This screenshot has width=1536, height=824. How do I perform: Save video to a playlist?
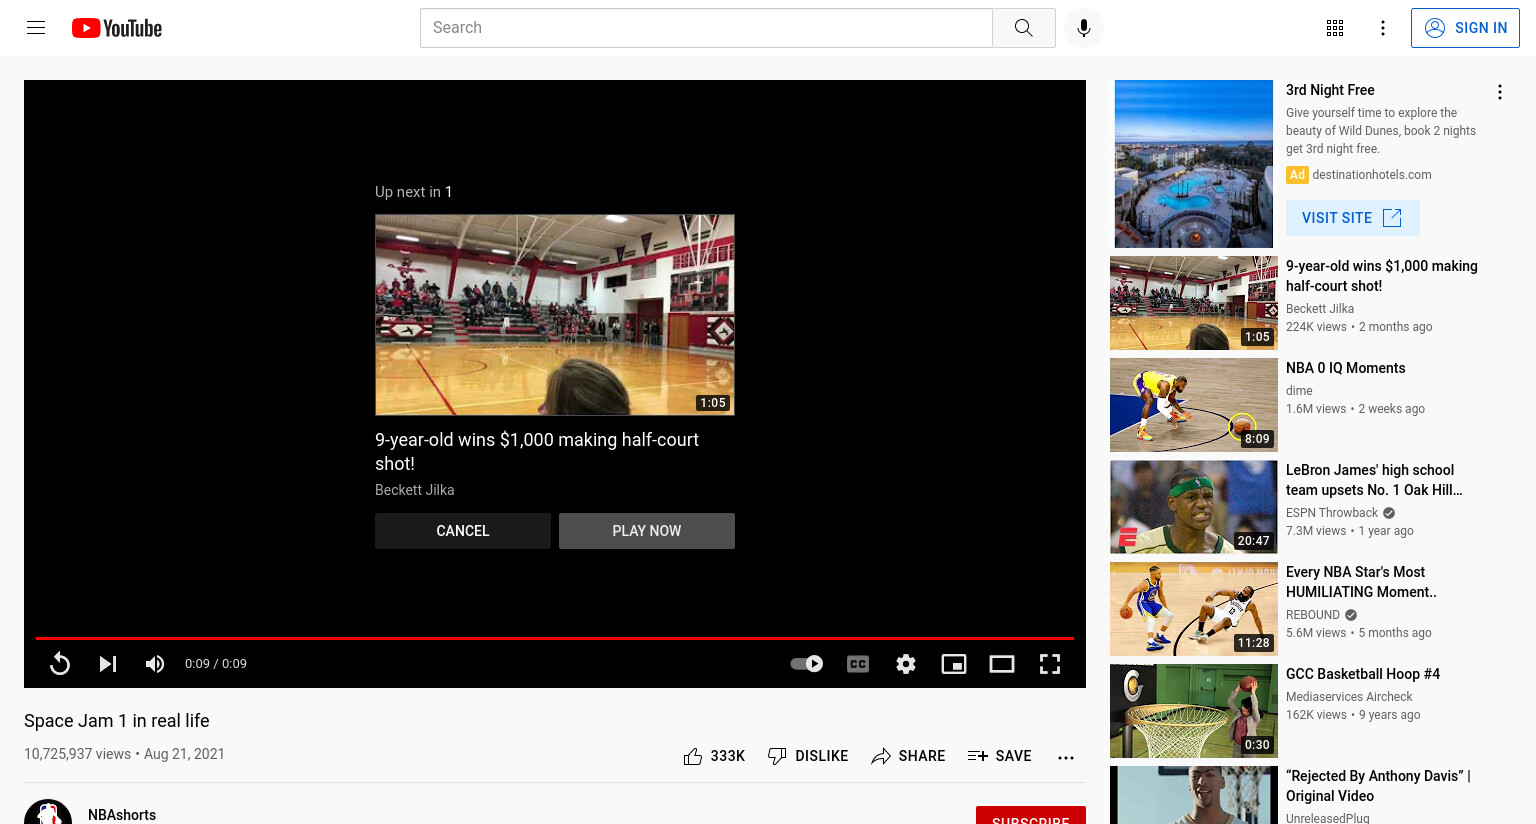coord(1000,756)
